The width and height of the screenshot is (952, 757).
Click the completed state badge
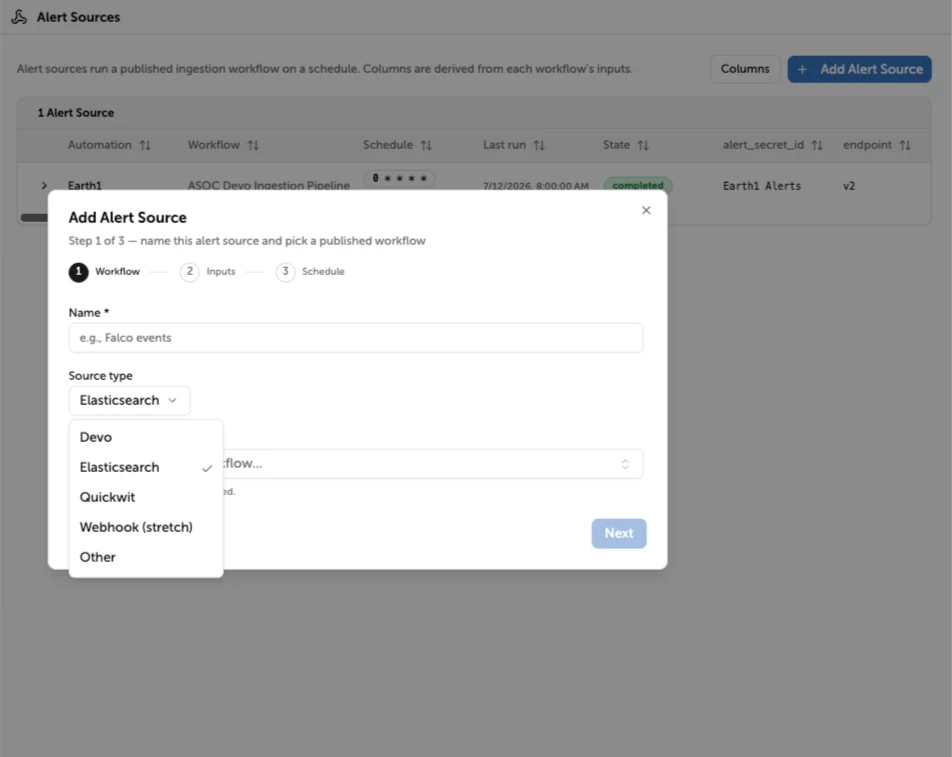638,185
